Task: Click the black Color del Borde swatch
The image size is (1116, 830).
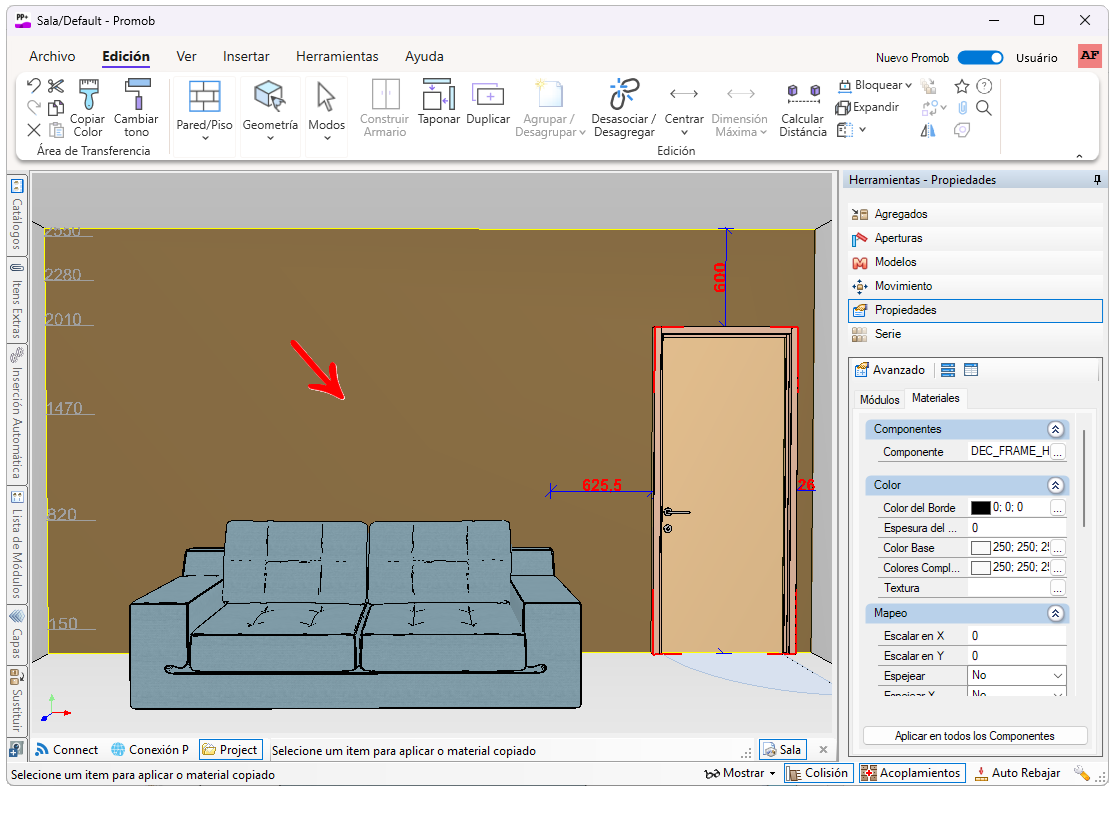Action: (980, 508)
